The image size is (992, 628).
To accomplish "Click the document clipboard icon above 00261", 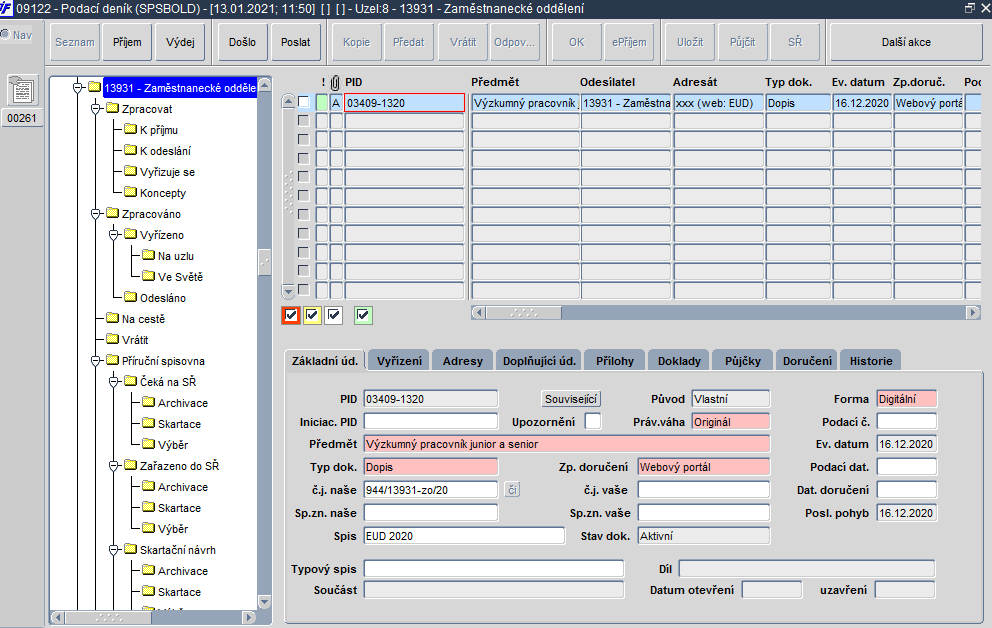I will coord(22,90).
